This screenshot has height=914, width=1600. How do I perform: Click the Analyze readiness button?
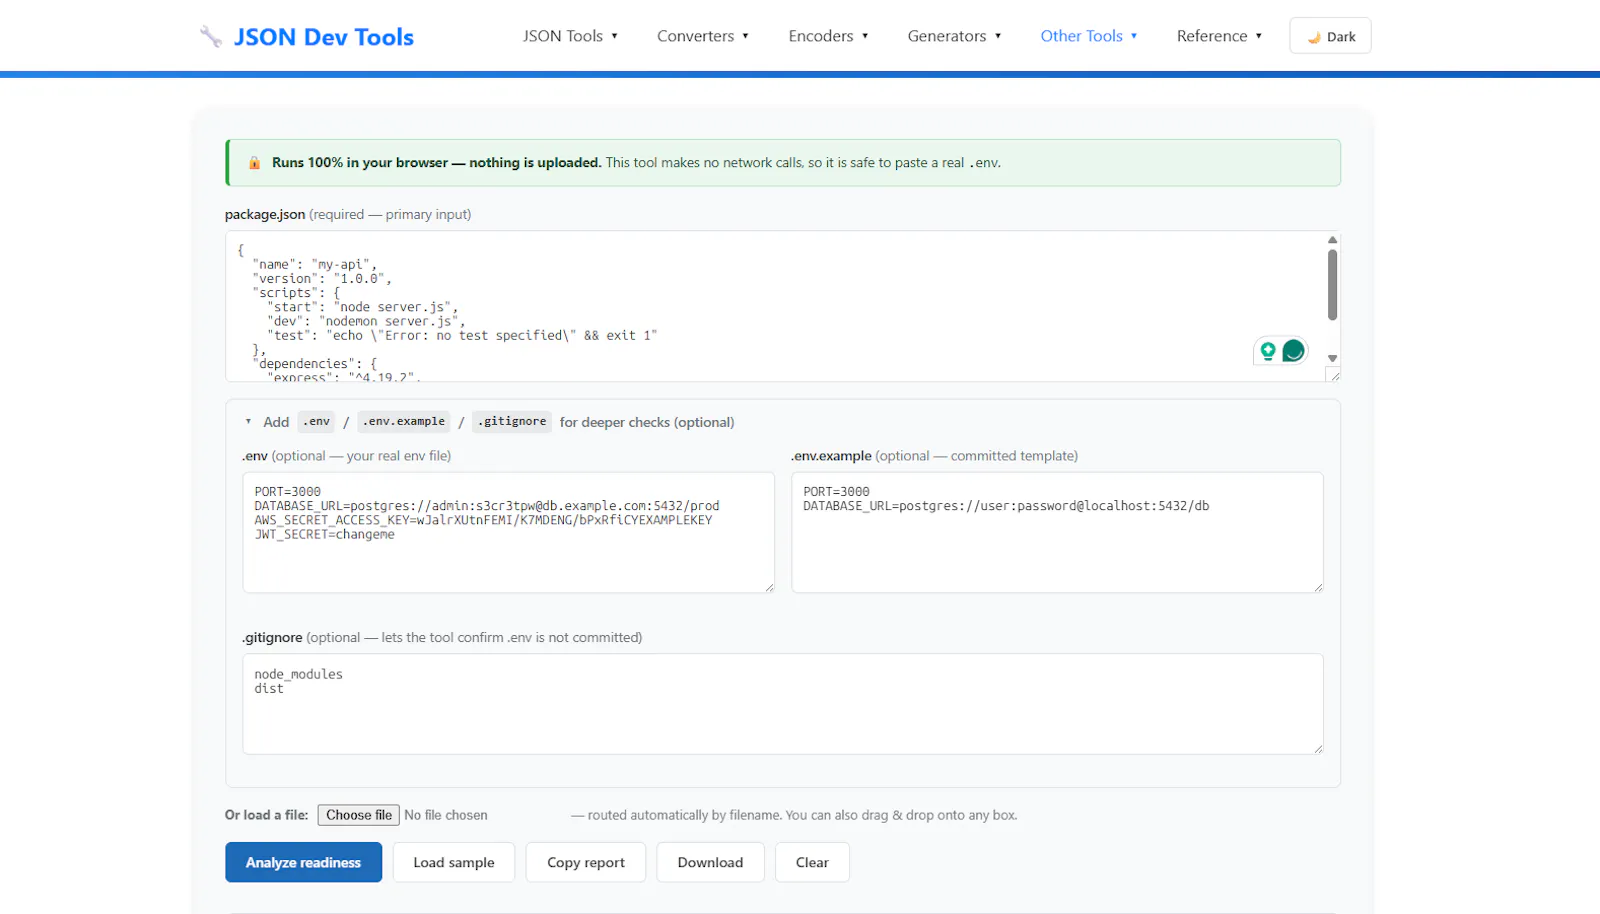pos(303,862)
